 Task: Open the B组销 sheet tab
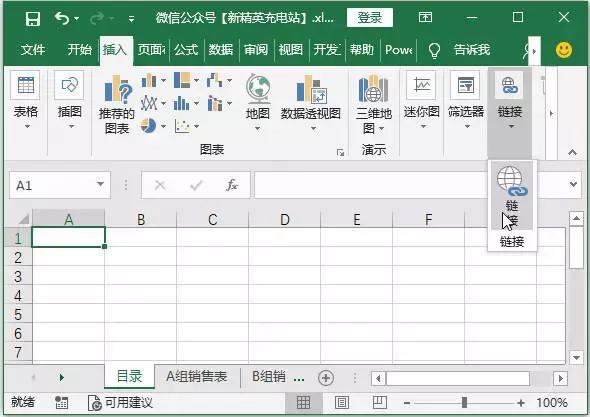tap(269, 376)
